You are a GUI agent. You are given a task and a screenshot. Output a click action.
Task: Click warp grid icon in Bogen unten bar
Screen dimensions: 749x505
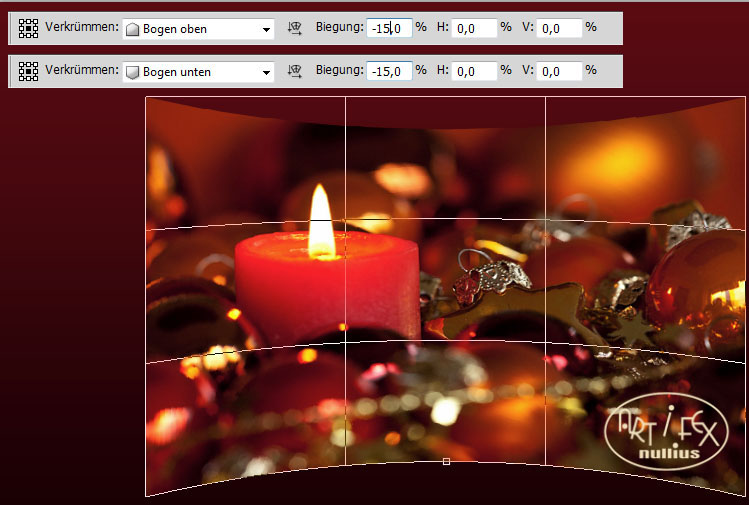[28, 72]
